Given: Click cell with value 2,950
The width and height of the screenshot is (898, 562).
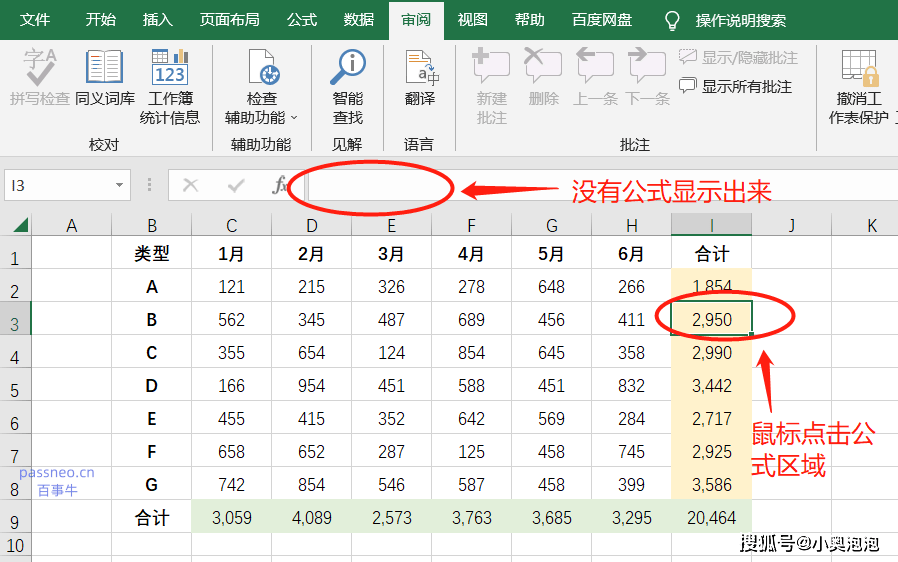Looking at the screenshot, I should [711, 319].
